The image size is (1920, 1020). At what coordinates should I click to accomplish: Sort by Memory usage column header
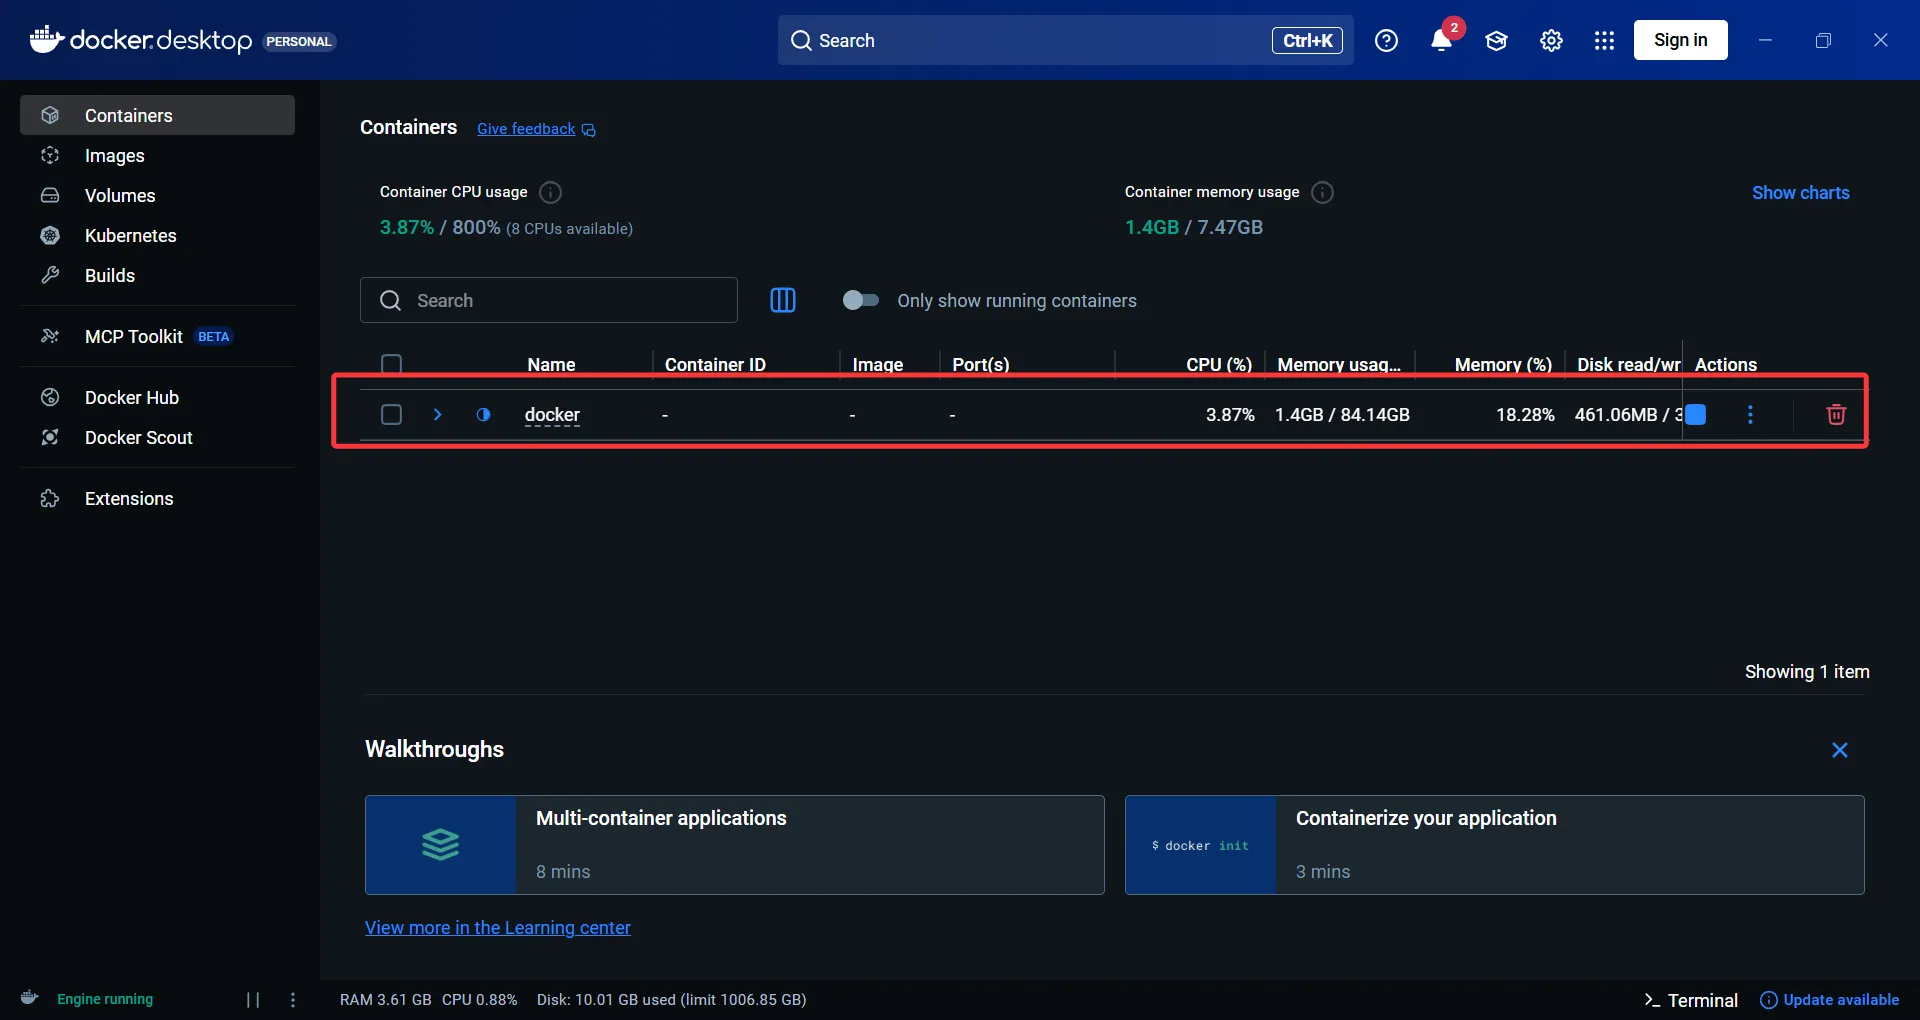pos(1339,364)
